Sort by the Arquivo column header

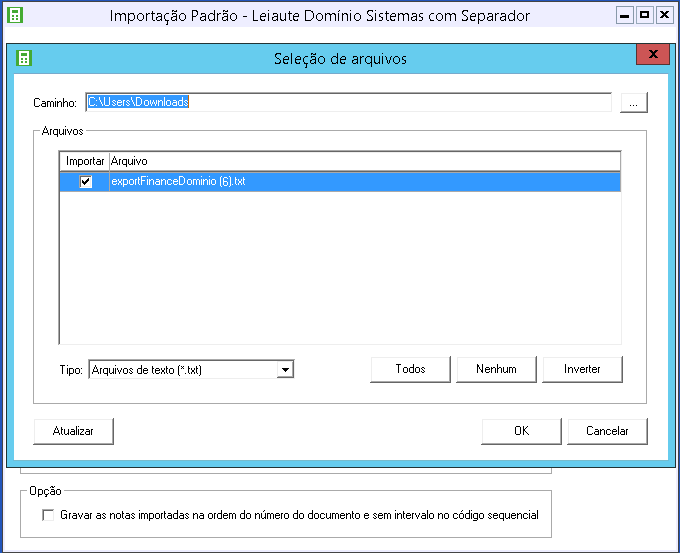pos(364,161)
